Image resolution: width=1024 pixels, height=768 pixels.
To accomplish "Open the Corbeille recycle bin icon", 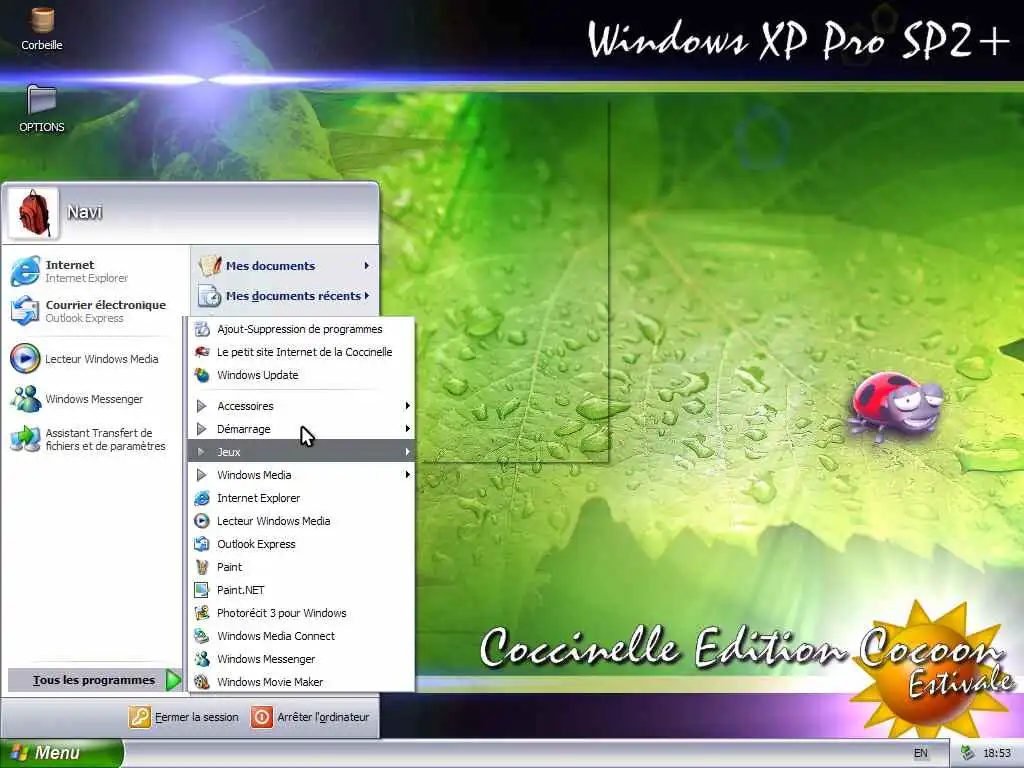I will [42, 21].
